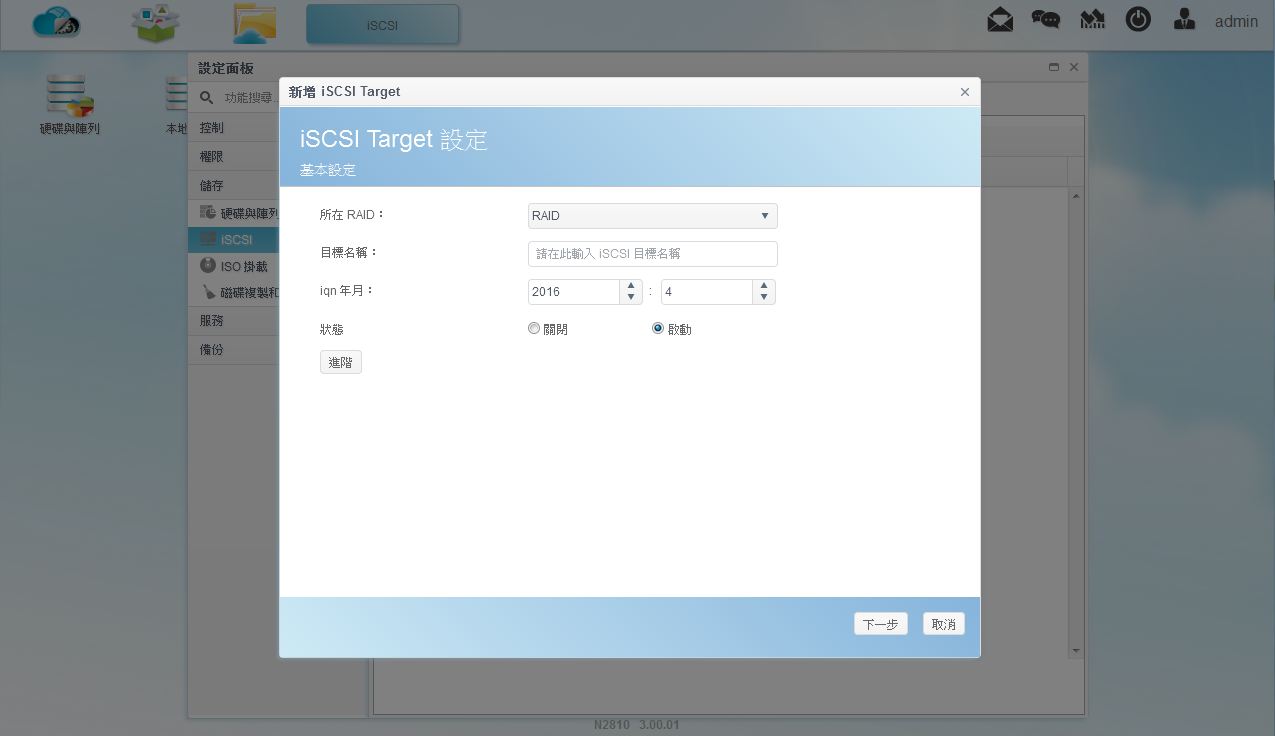This screenshot has width=1275, height=736.
Task: Select ISO 掛載 in the settings sidebar
Action: pyautogui.click(x=234, y=267)
